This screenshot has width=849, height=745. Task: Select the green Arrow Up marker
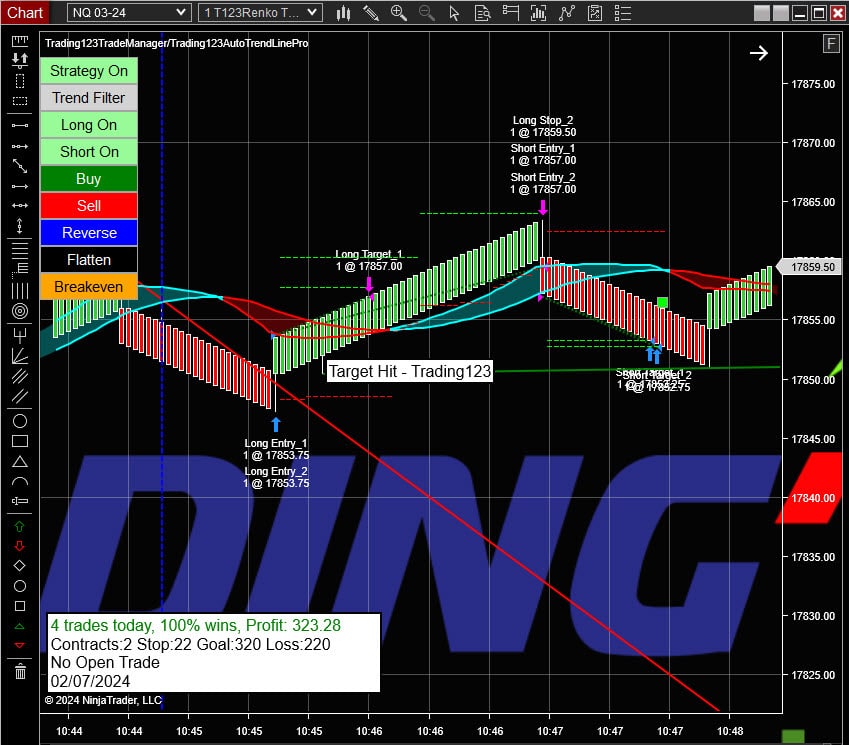pyautogui.click(x=19, y=526)
